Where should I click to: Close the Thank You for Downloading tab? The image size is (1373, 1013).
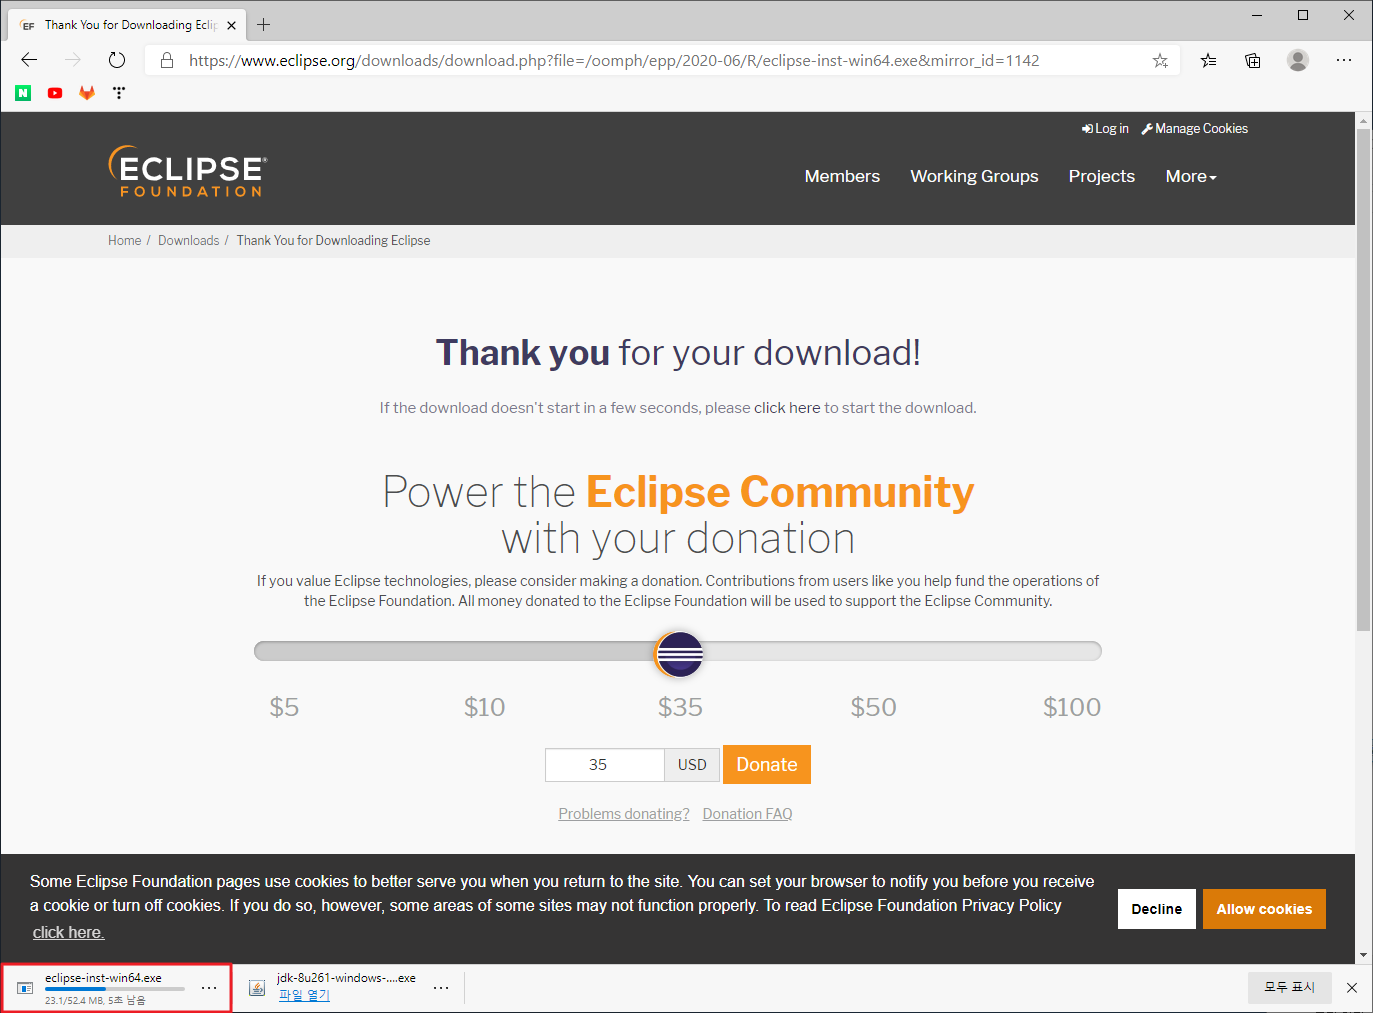(231, 25)
